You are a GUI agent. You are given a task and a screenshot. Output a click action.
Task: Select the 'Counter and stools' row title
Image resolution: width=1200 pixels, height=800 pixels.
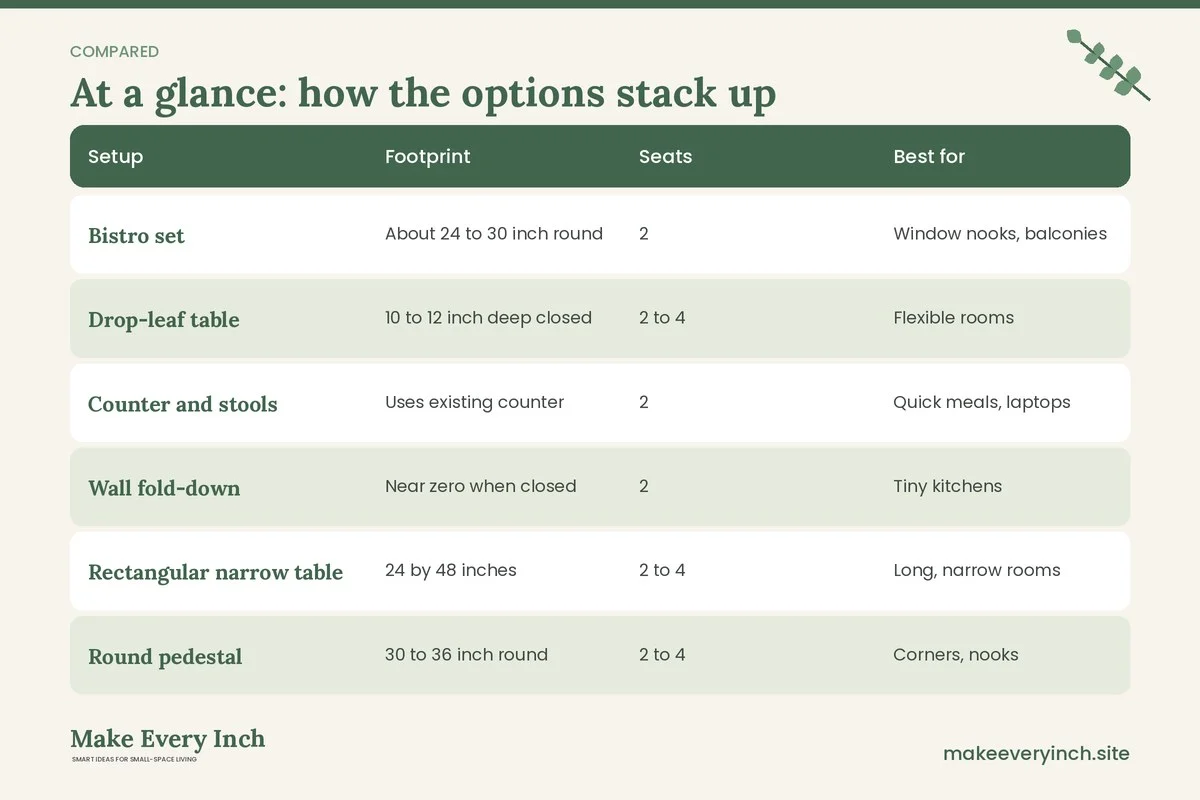183,404
